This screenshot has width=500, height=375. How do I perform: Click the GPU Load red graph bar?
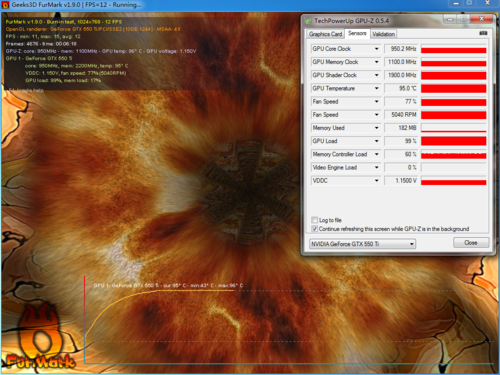453,141
